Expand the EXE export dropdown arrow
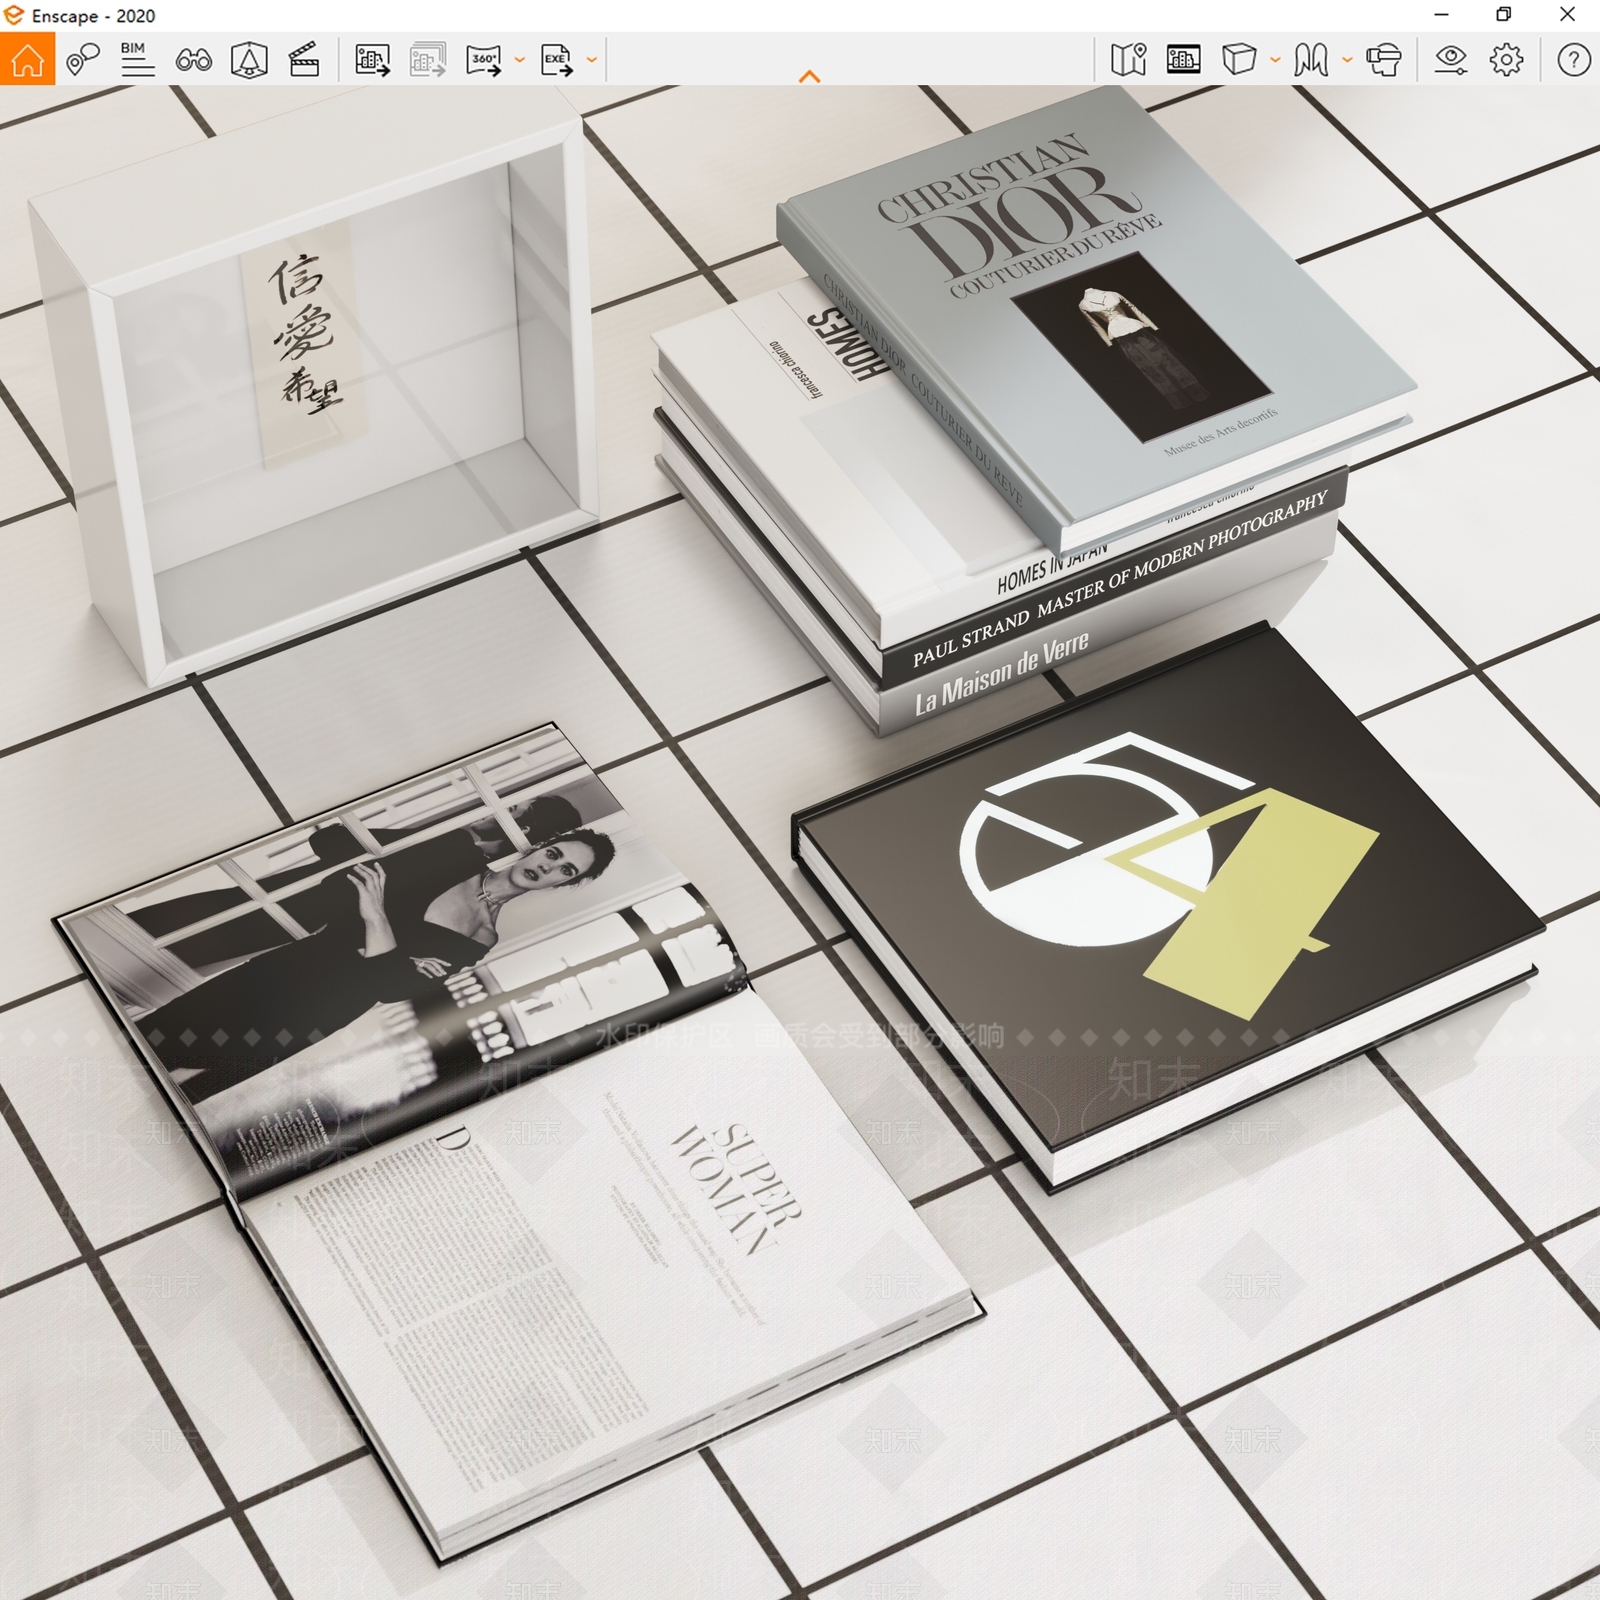This screenshot has height=1600, width=1600. (x=591, y=60)
